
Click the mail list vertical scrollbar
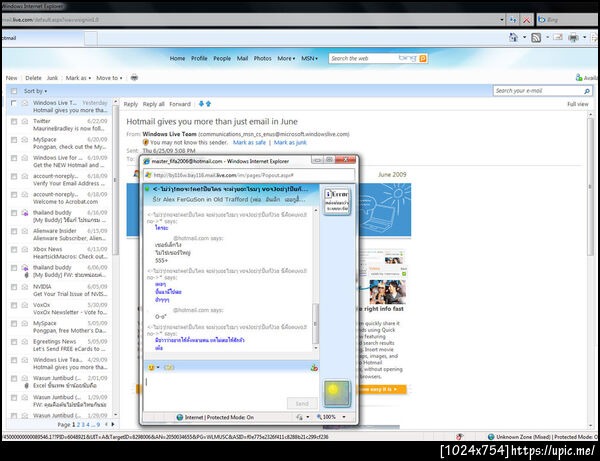pyautogui.click(x=116, y=256)
